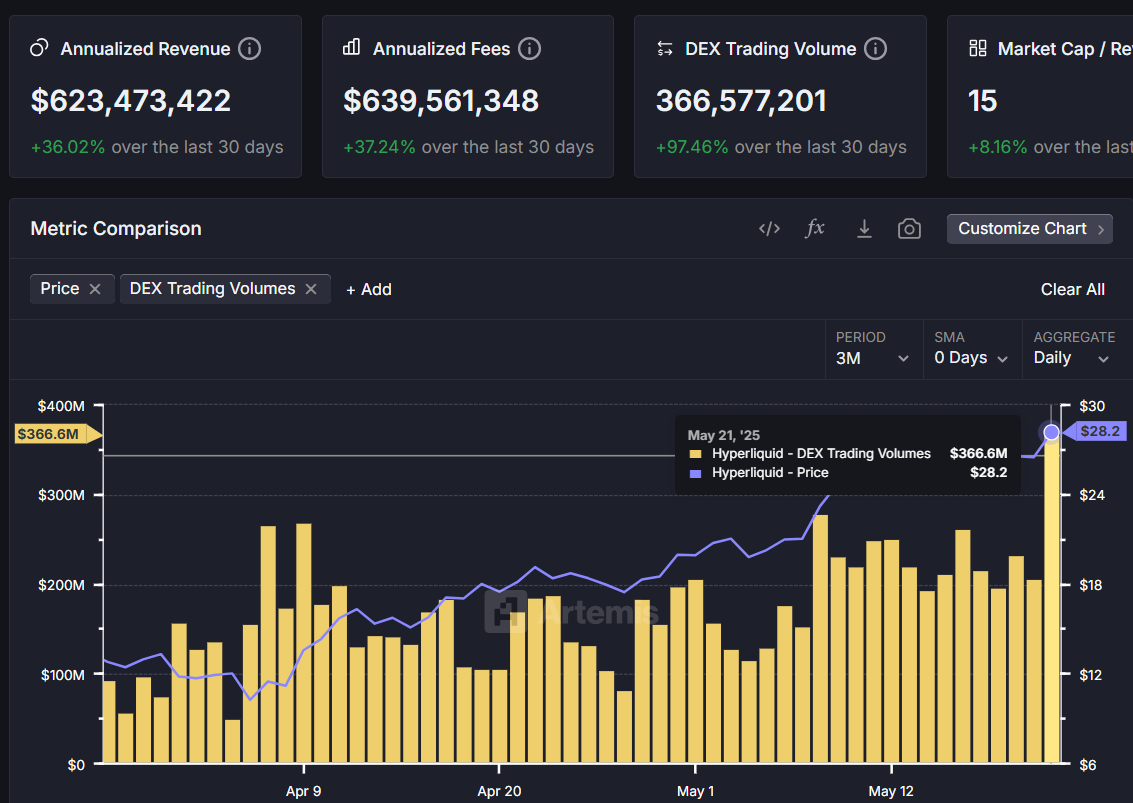Click the Annualized Fees bar chart icon
1133x803 pixels.
tap(352, 48)
